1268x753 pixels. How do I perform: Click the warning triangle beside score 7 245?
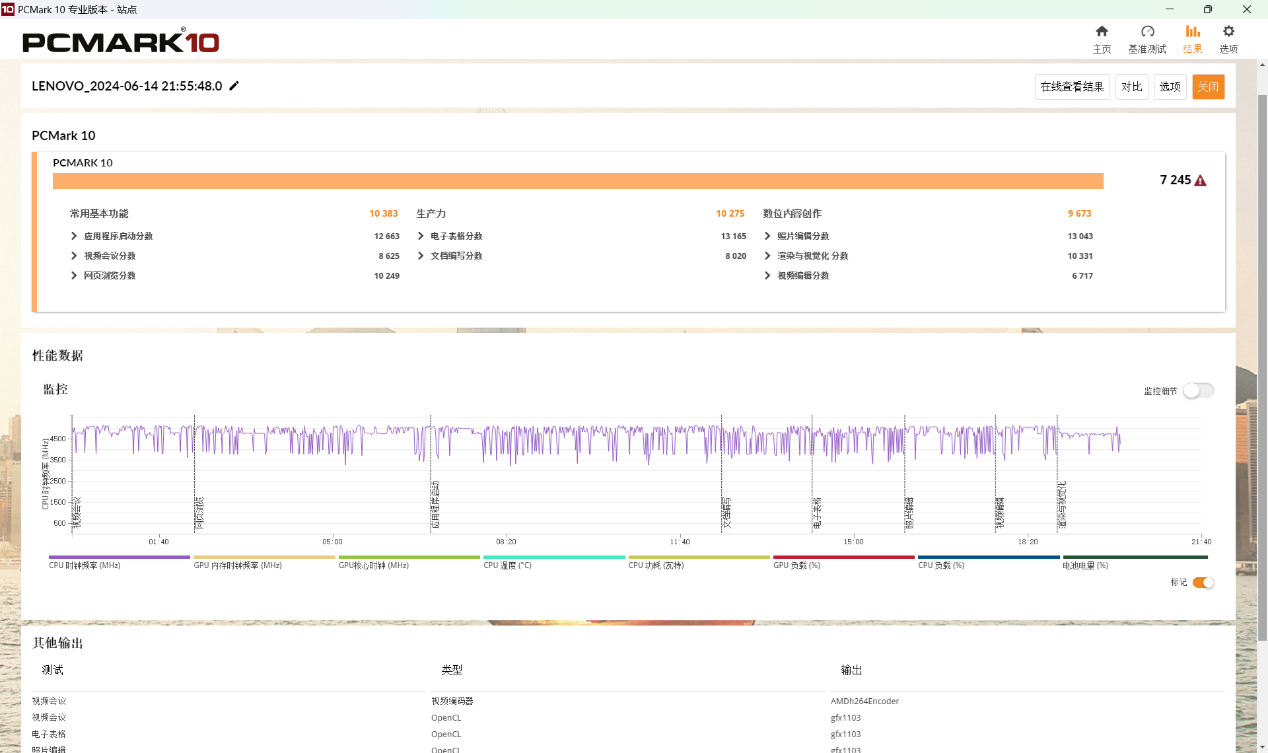[x=1200, y=181]
